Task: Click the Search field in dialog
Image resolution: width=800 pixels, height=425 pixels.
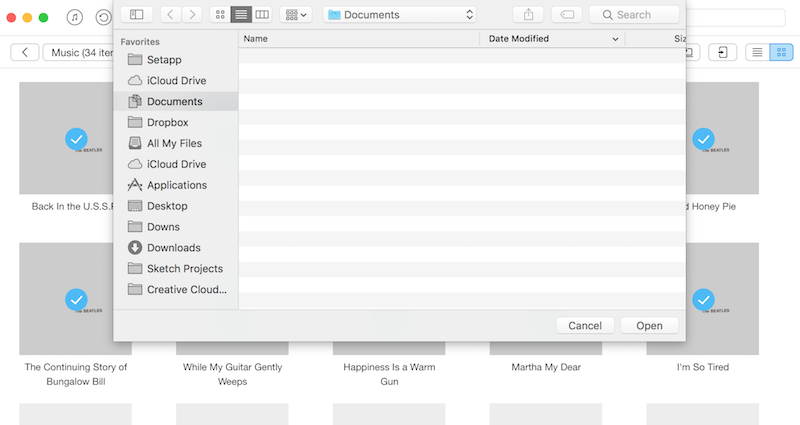Action: [634, 14]
